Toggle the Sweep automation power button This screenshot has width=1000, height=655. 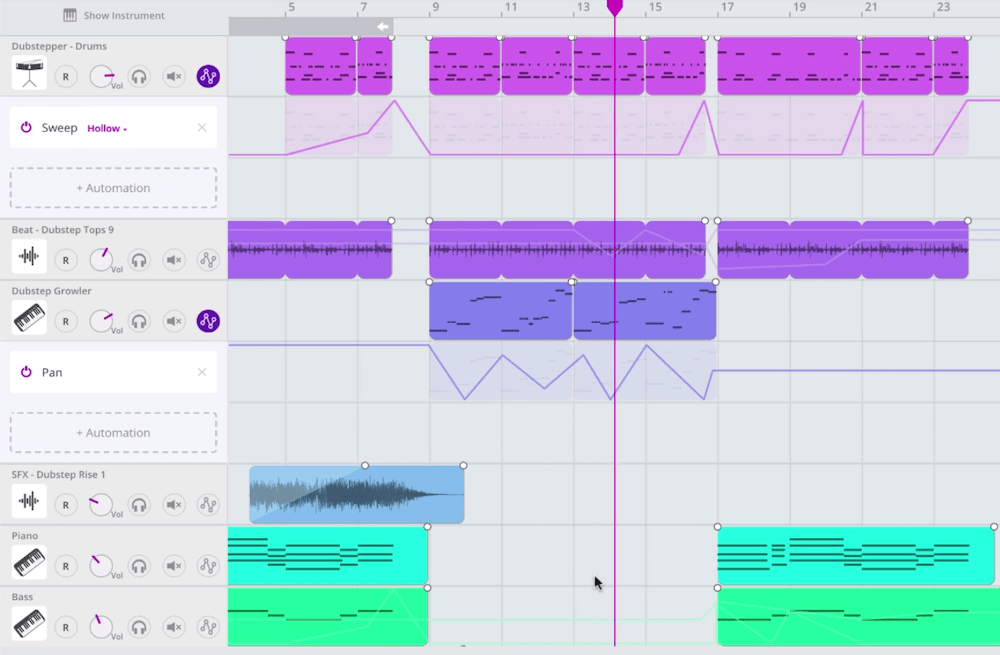(x=25, y=127)
